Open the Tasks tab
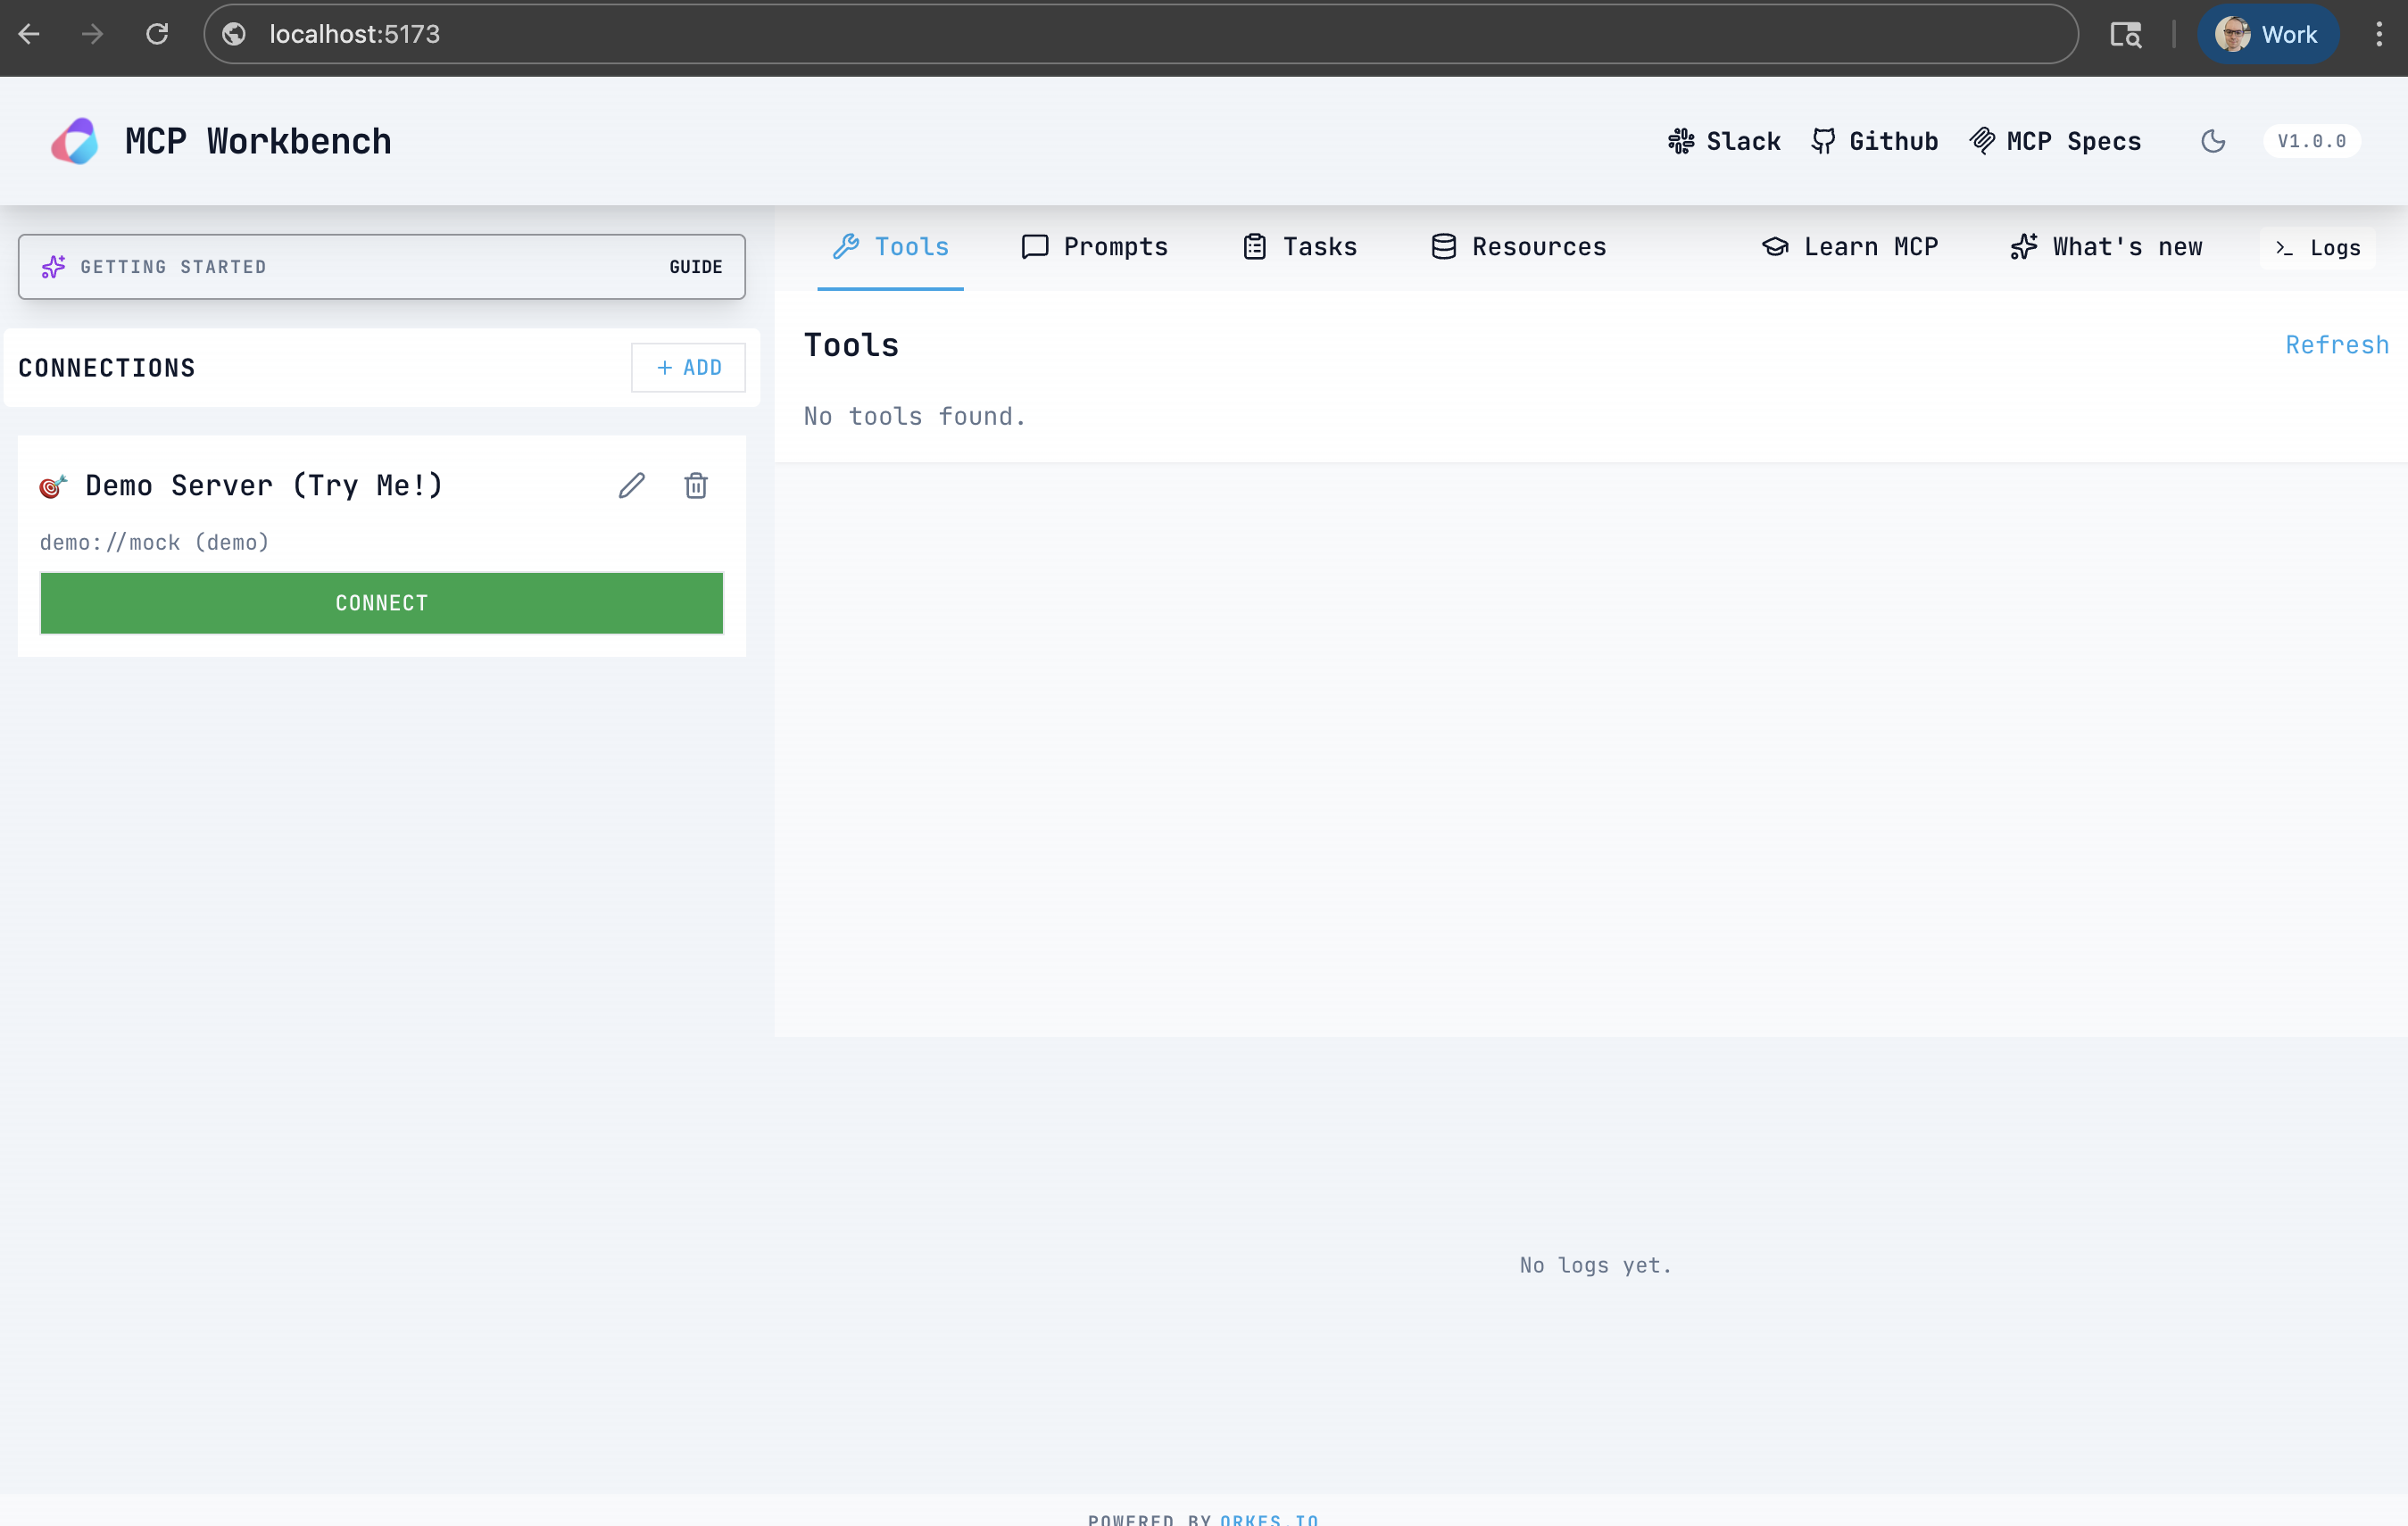 pyautogui.click(x=1299, y=247)
